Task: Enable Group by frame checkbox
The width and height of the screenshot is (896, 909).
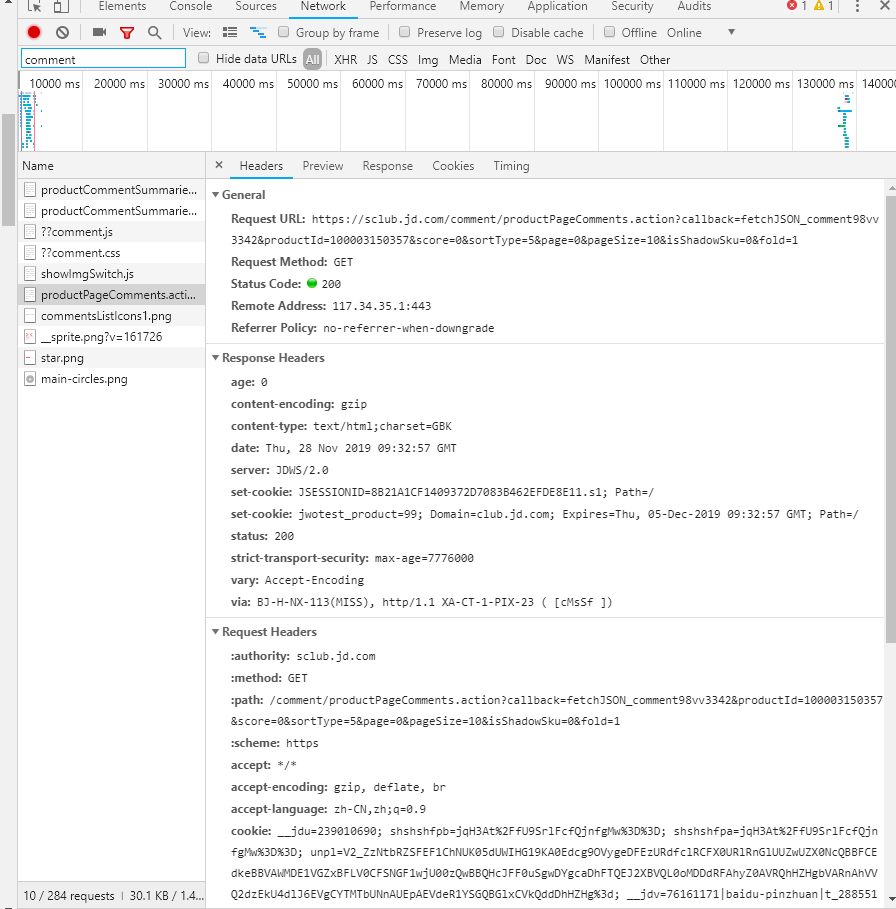Action: click(x=283, y=32)
